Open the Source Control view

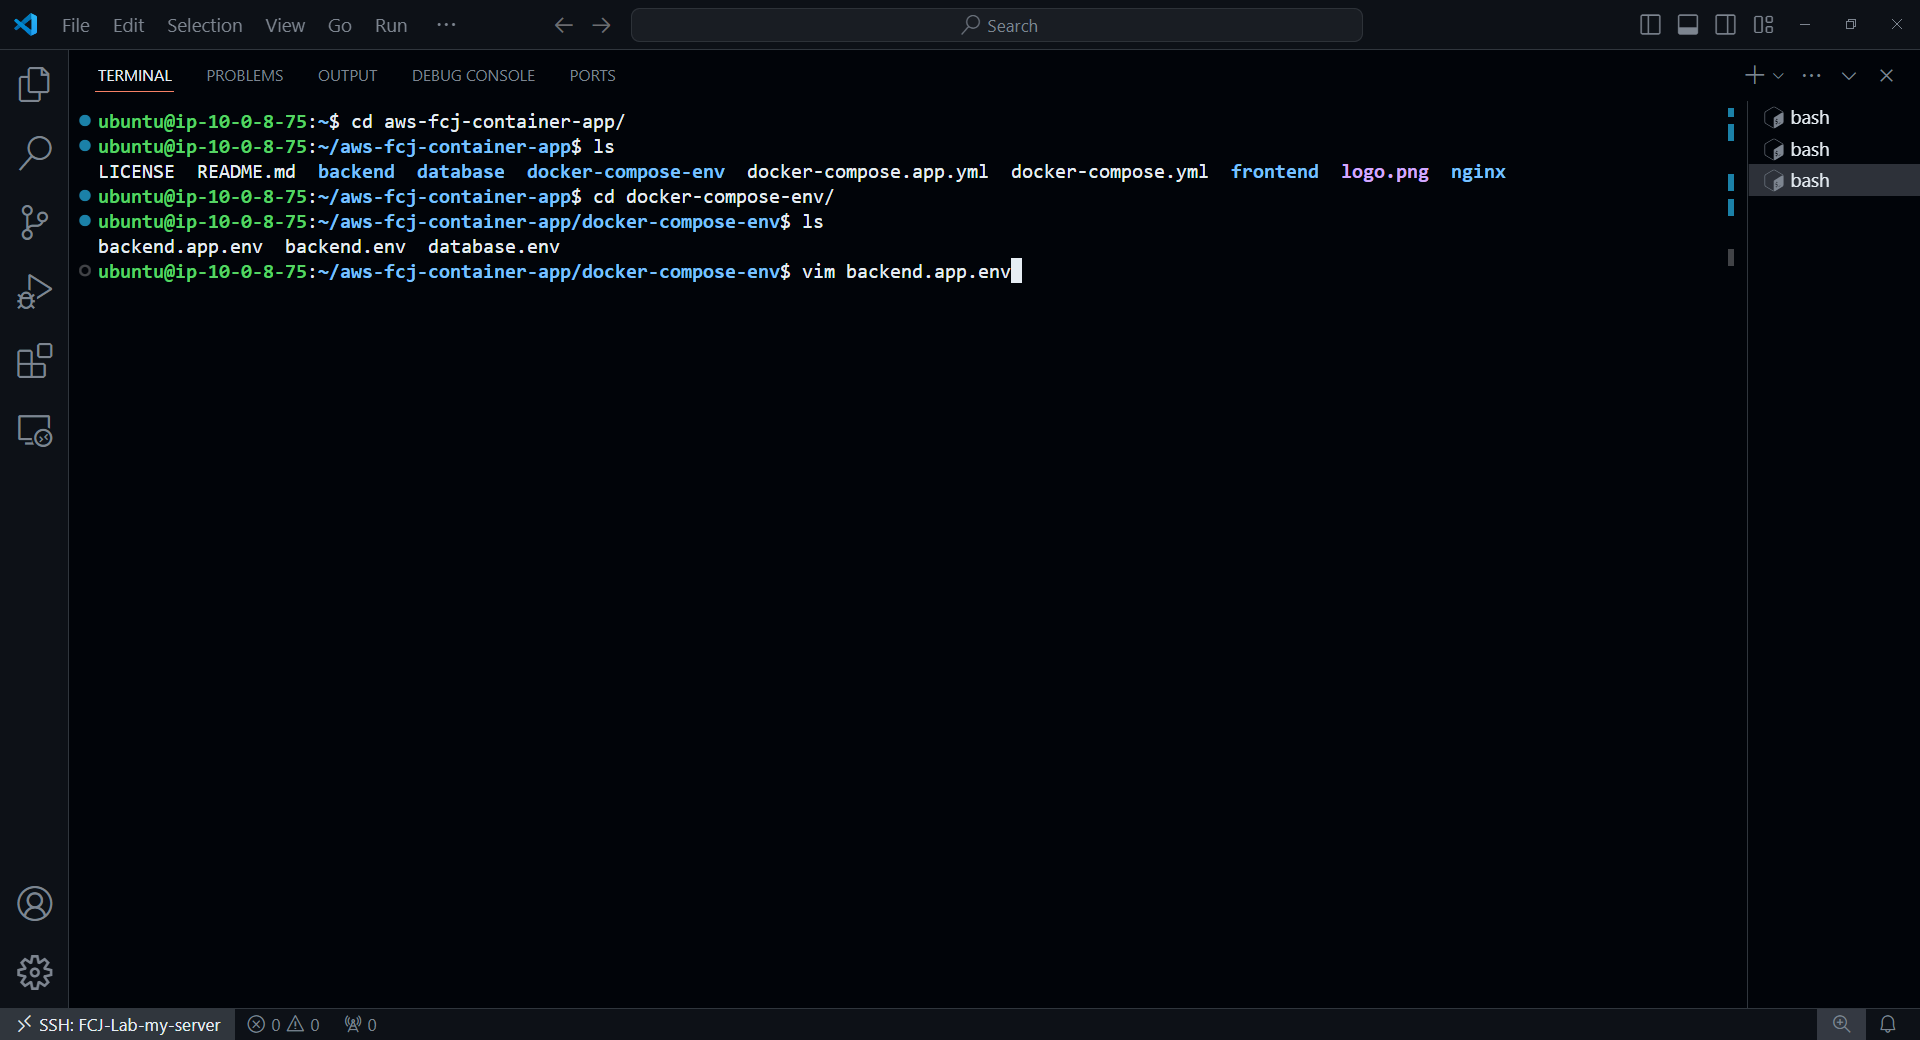(34, 222)
